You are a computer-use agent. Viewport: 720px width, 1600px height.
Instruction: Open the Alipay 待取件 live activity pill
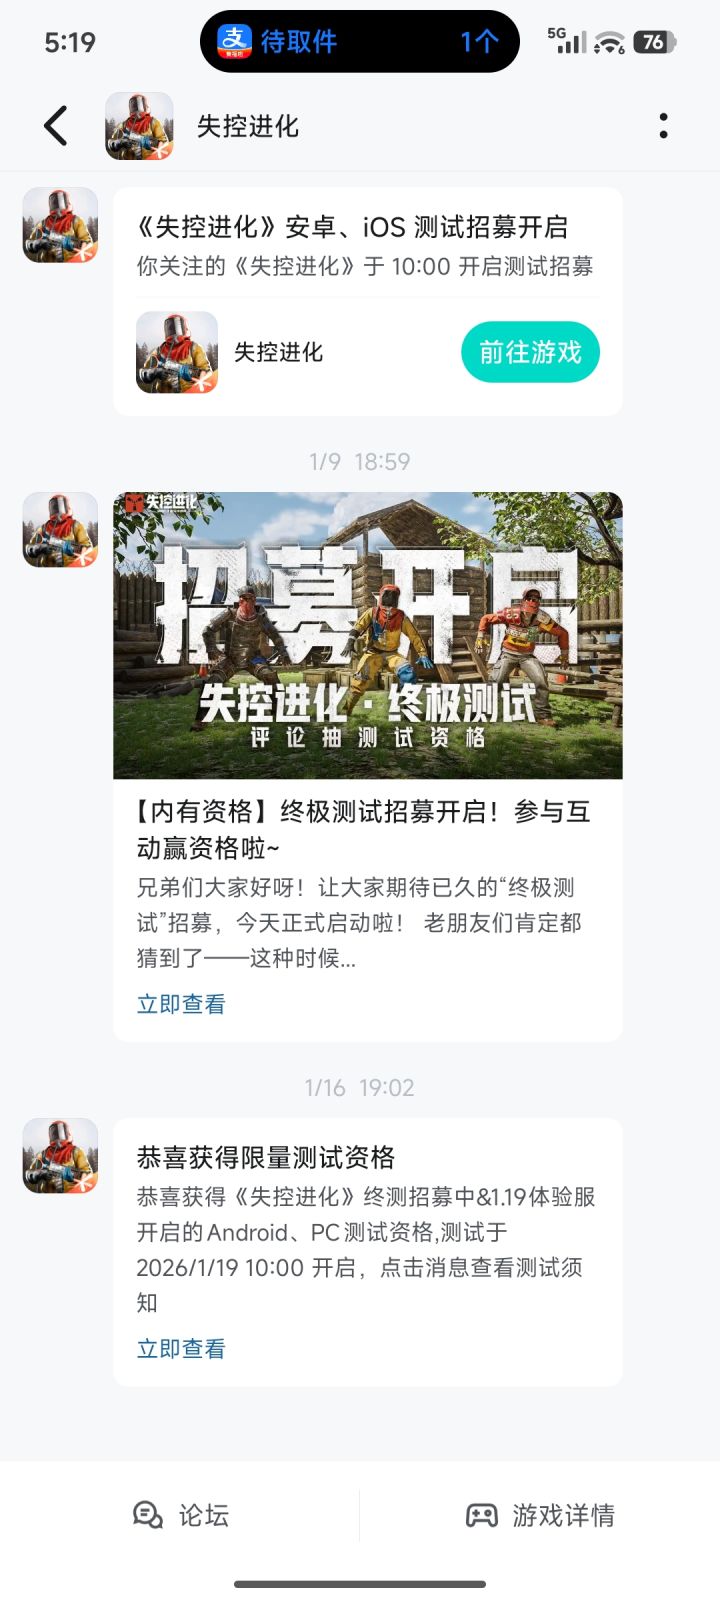coord(360,41)
